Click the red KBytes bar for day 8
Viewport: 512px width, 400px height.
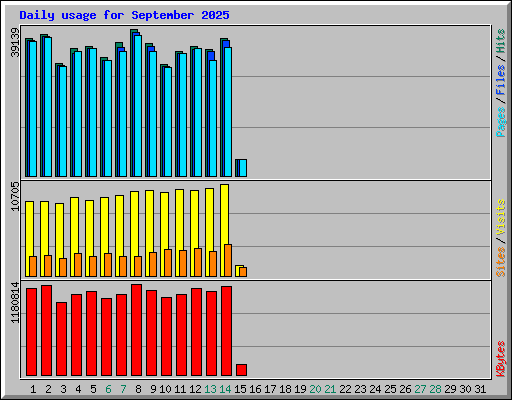coord(136,330)
